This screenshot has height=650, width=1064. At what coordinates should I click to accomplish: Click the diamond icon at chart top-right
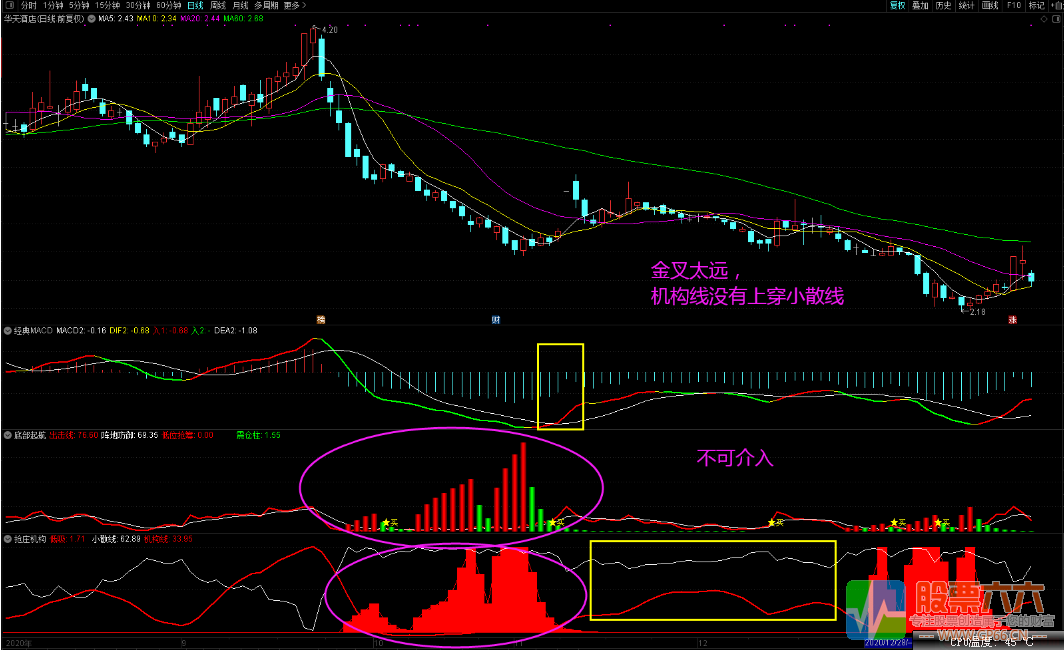click(1044, 19)
